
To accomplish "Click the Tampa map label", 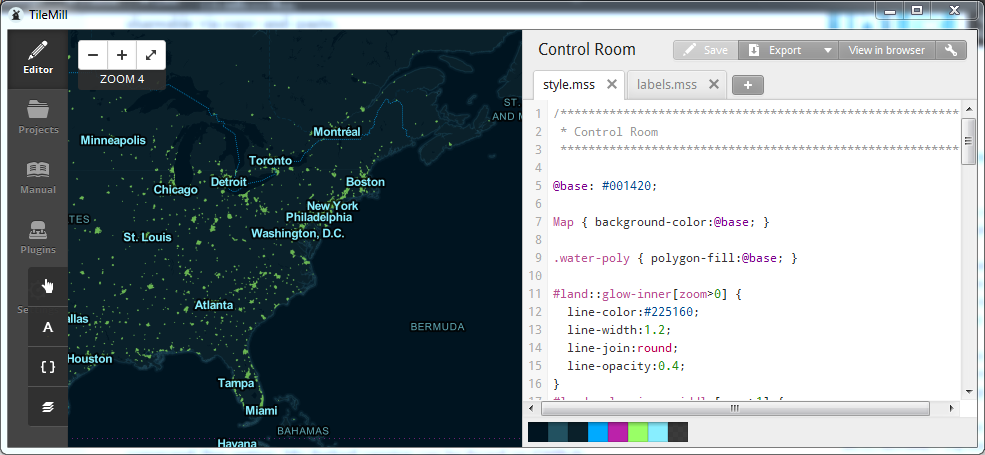I will click(236, 383).
